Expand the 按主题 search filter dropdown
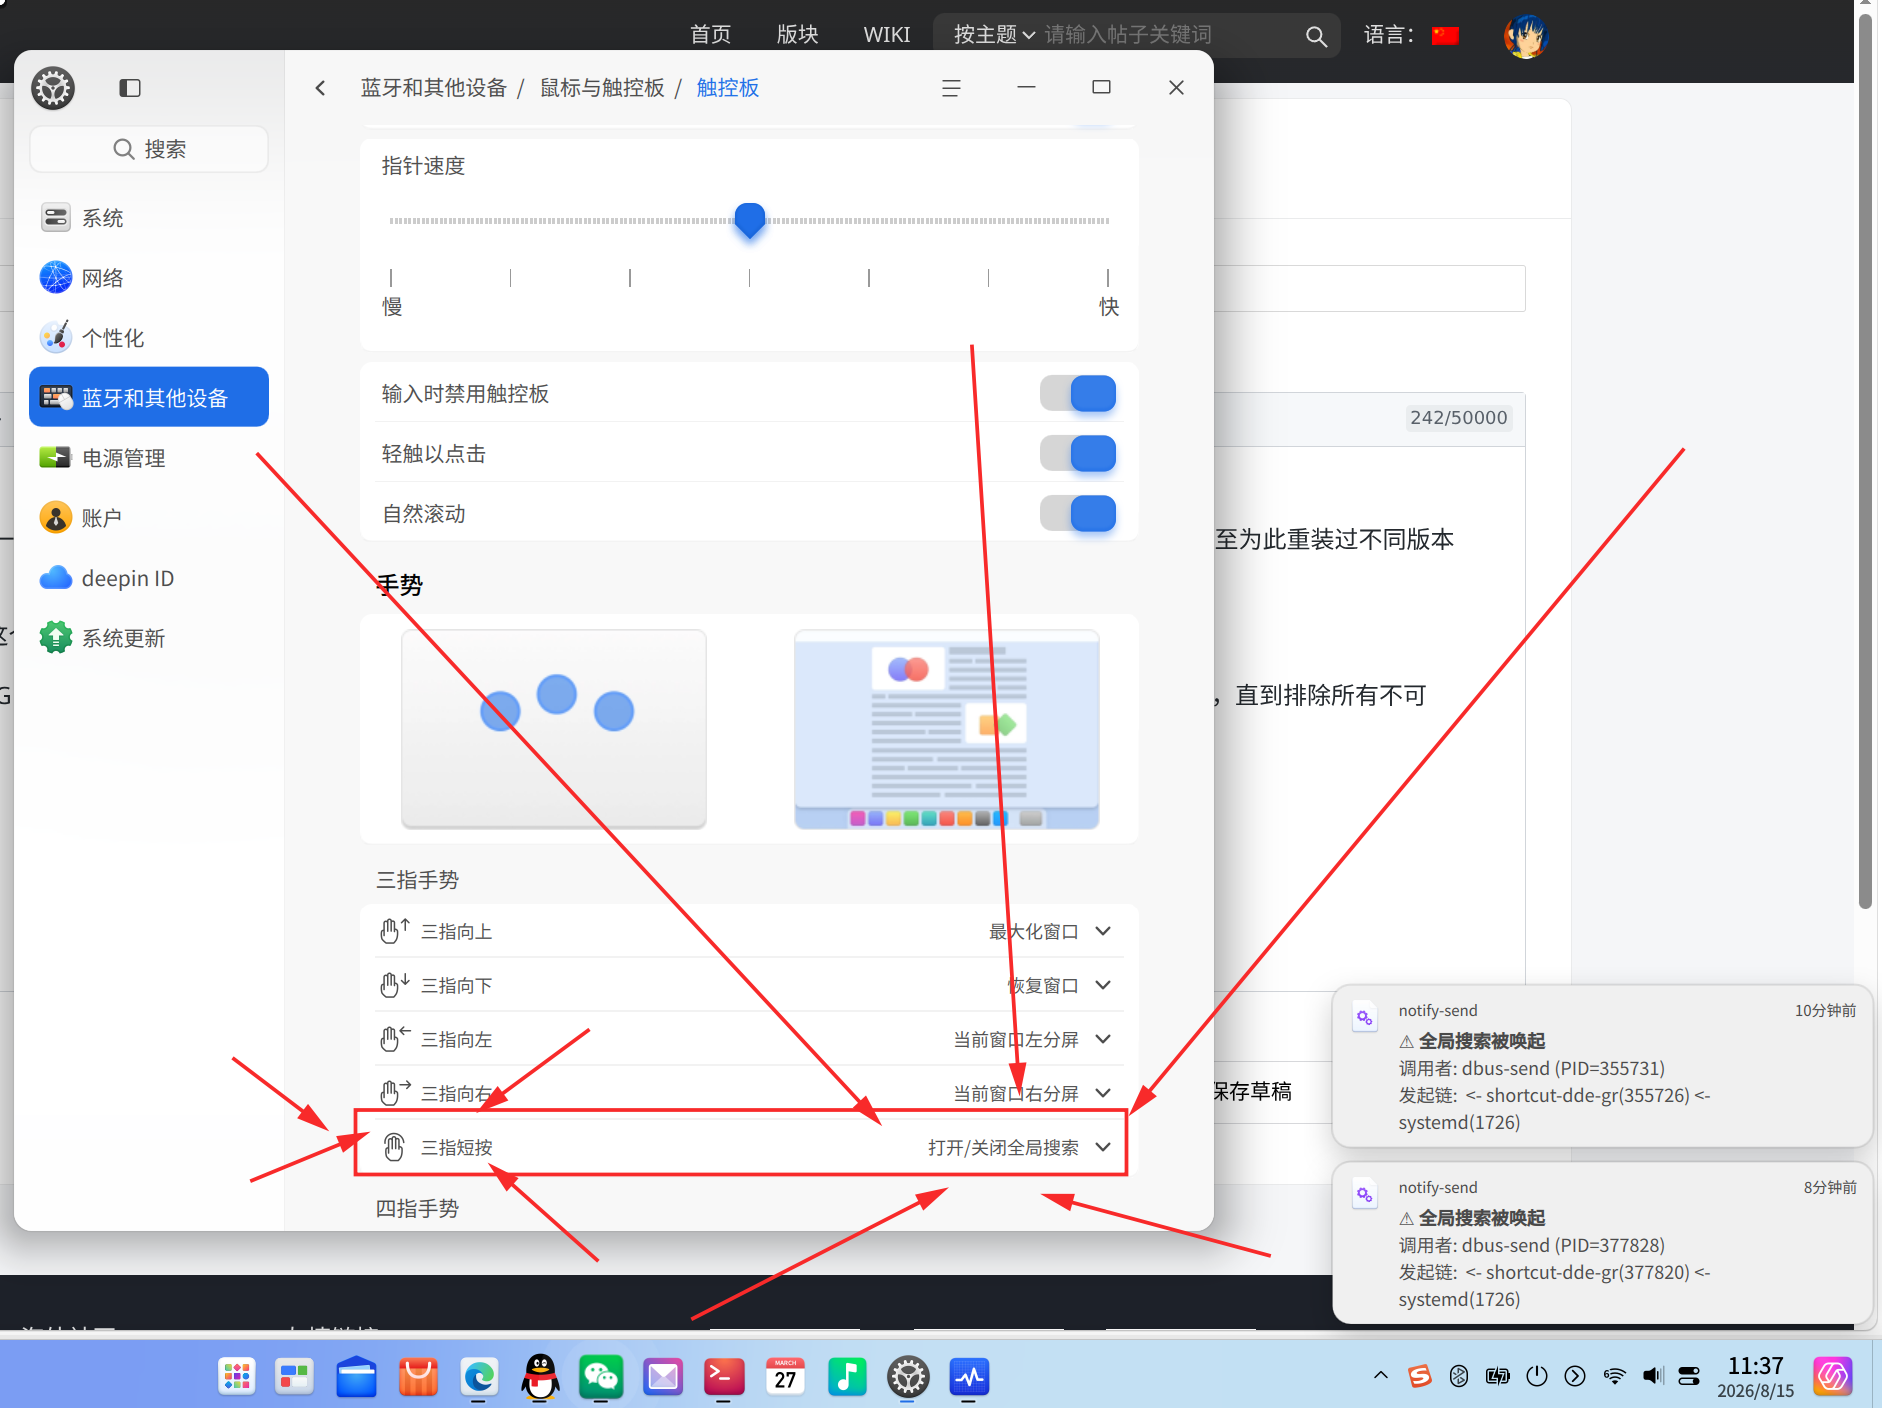Screen dimensions: 1882x1408 (x=994, y=35)
